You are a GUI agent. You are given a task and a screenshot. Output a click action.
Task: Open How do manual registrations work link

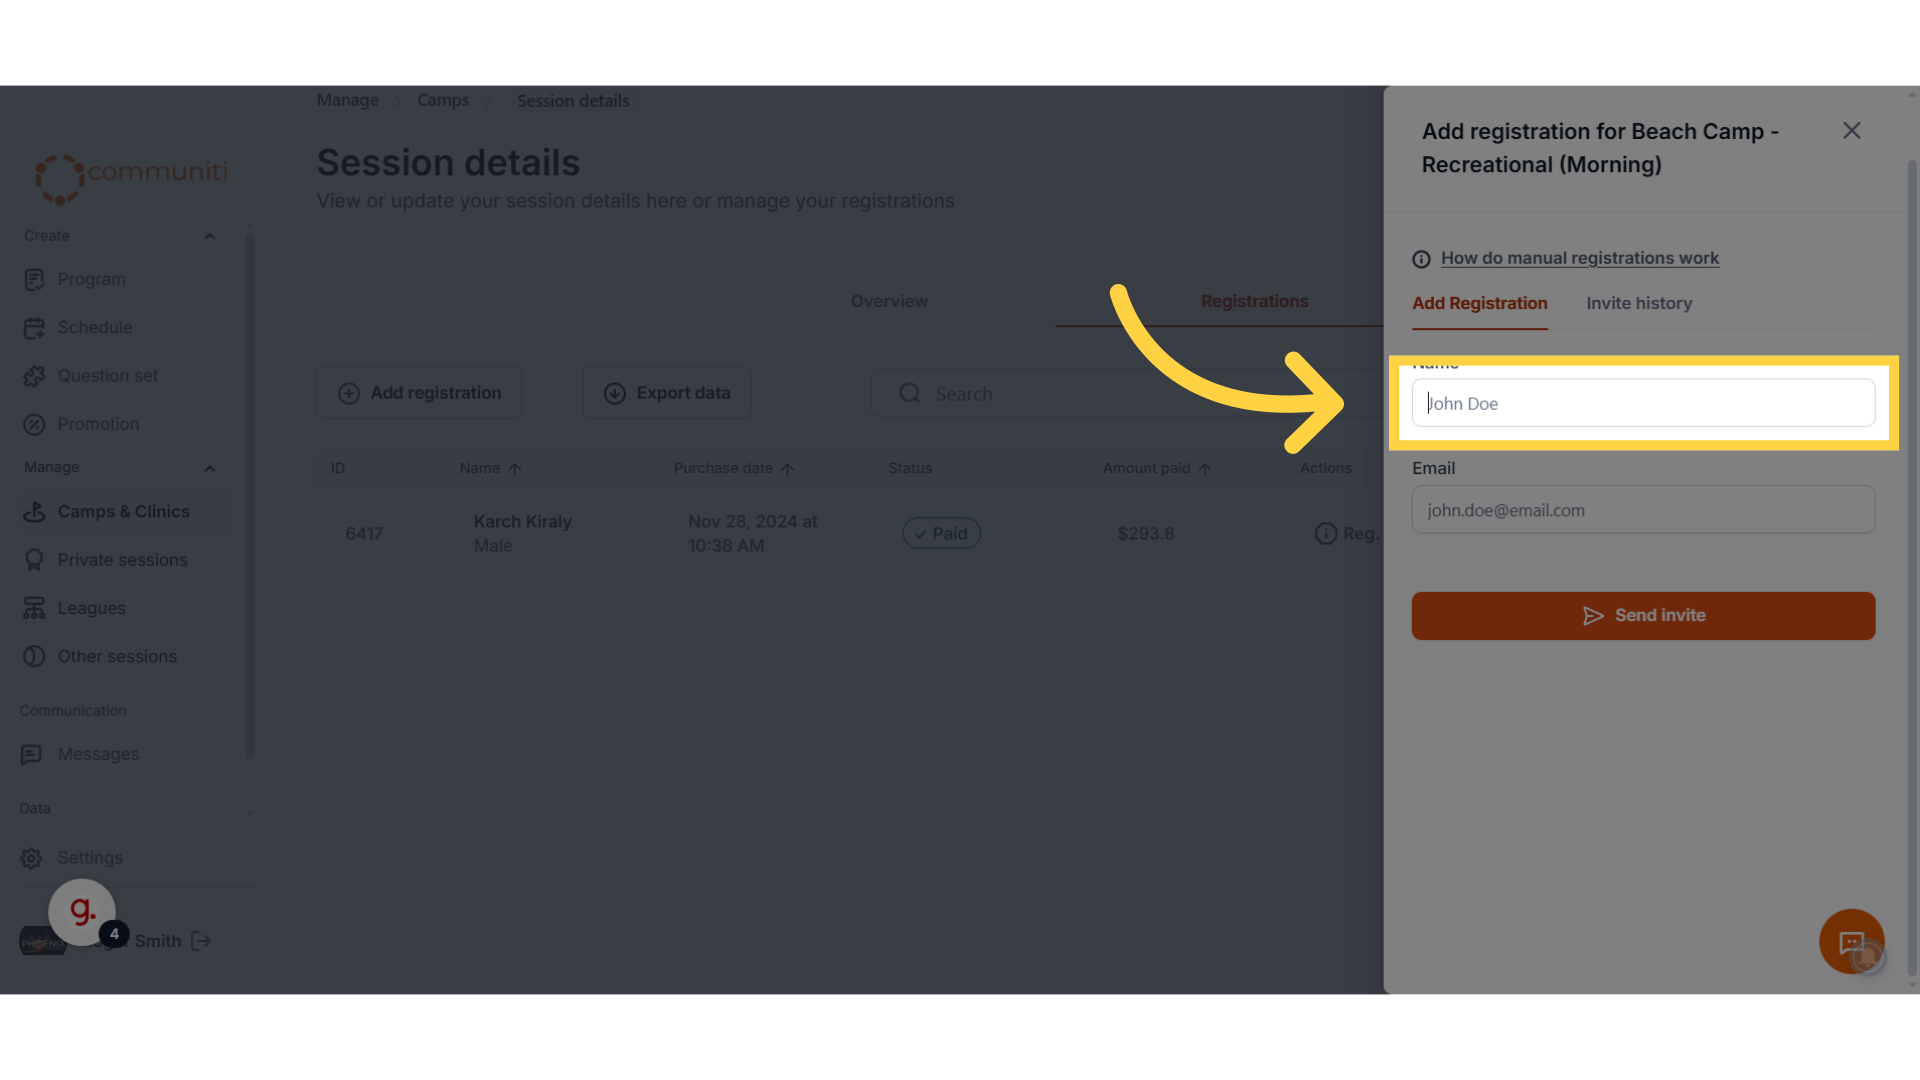[1580, 258]
